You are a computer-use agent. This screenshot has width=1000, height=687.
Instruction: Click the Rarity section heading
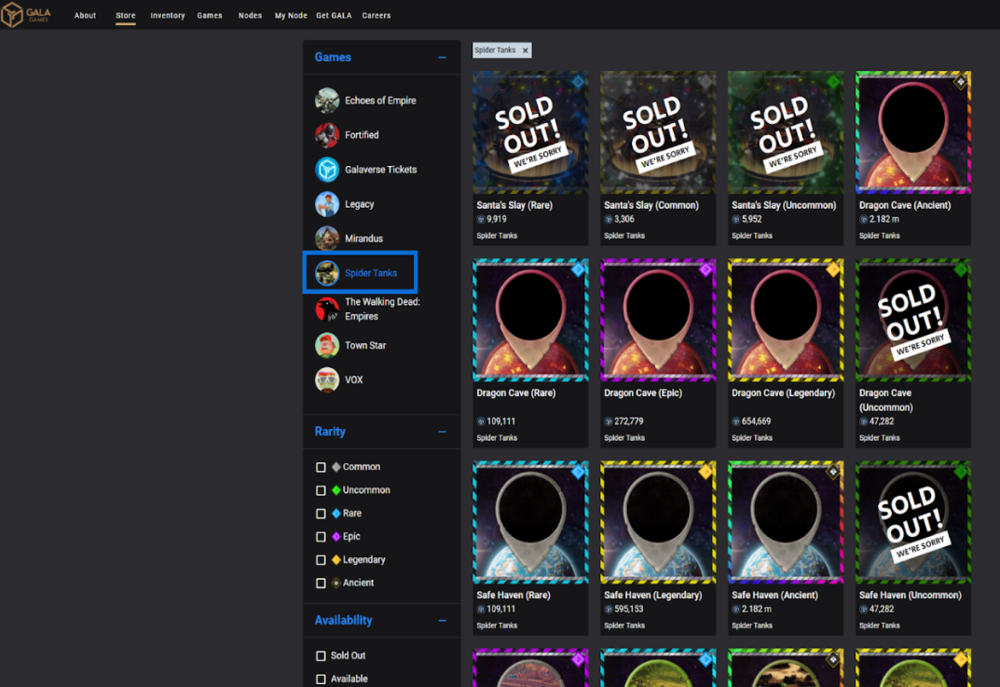330,432
